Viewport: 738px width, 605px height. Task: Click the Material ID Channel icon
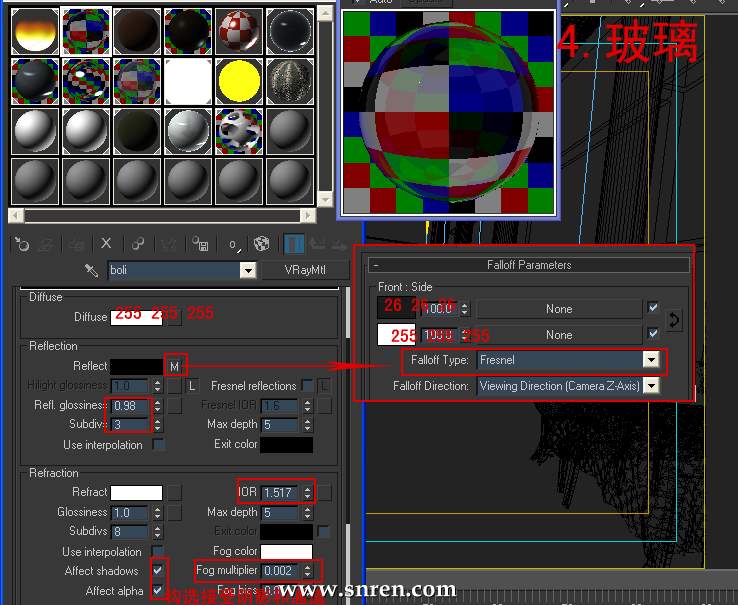232,244
